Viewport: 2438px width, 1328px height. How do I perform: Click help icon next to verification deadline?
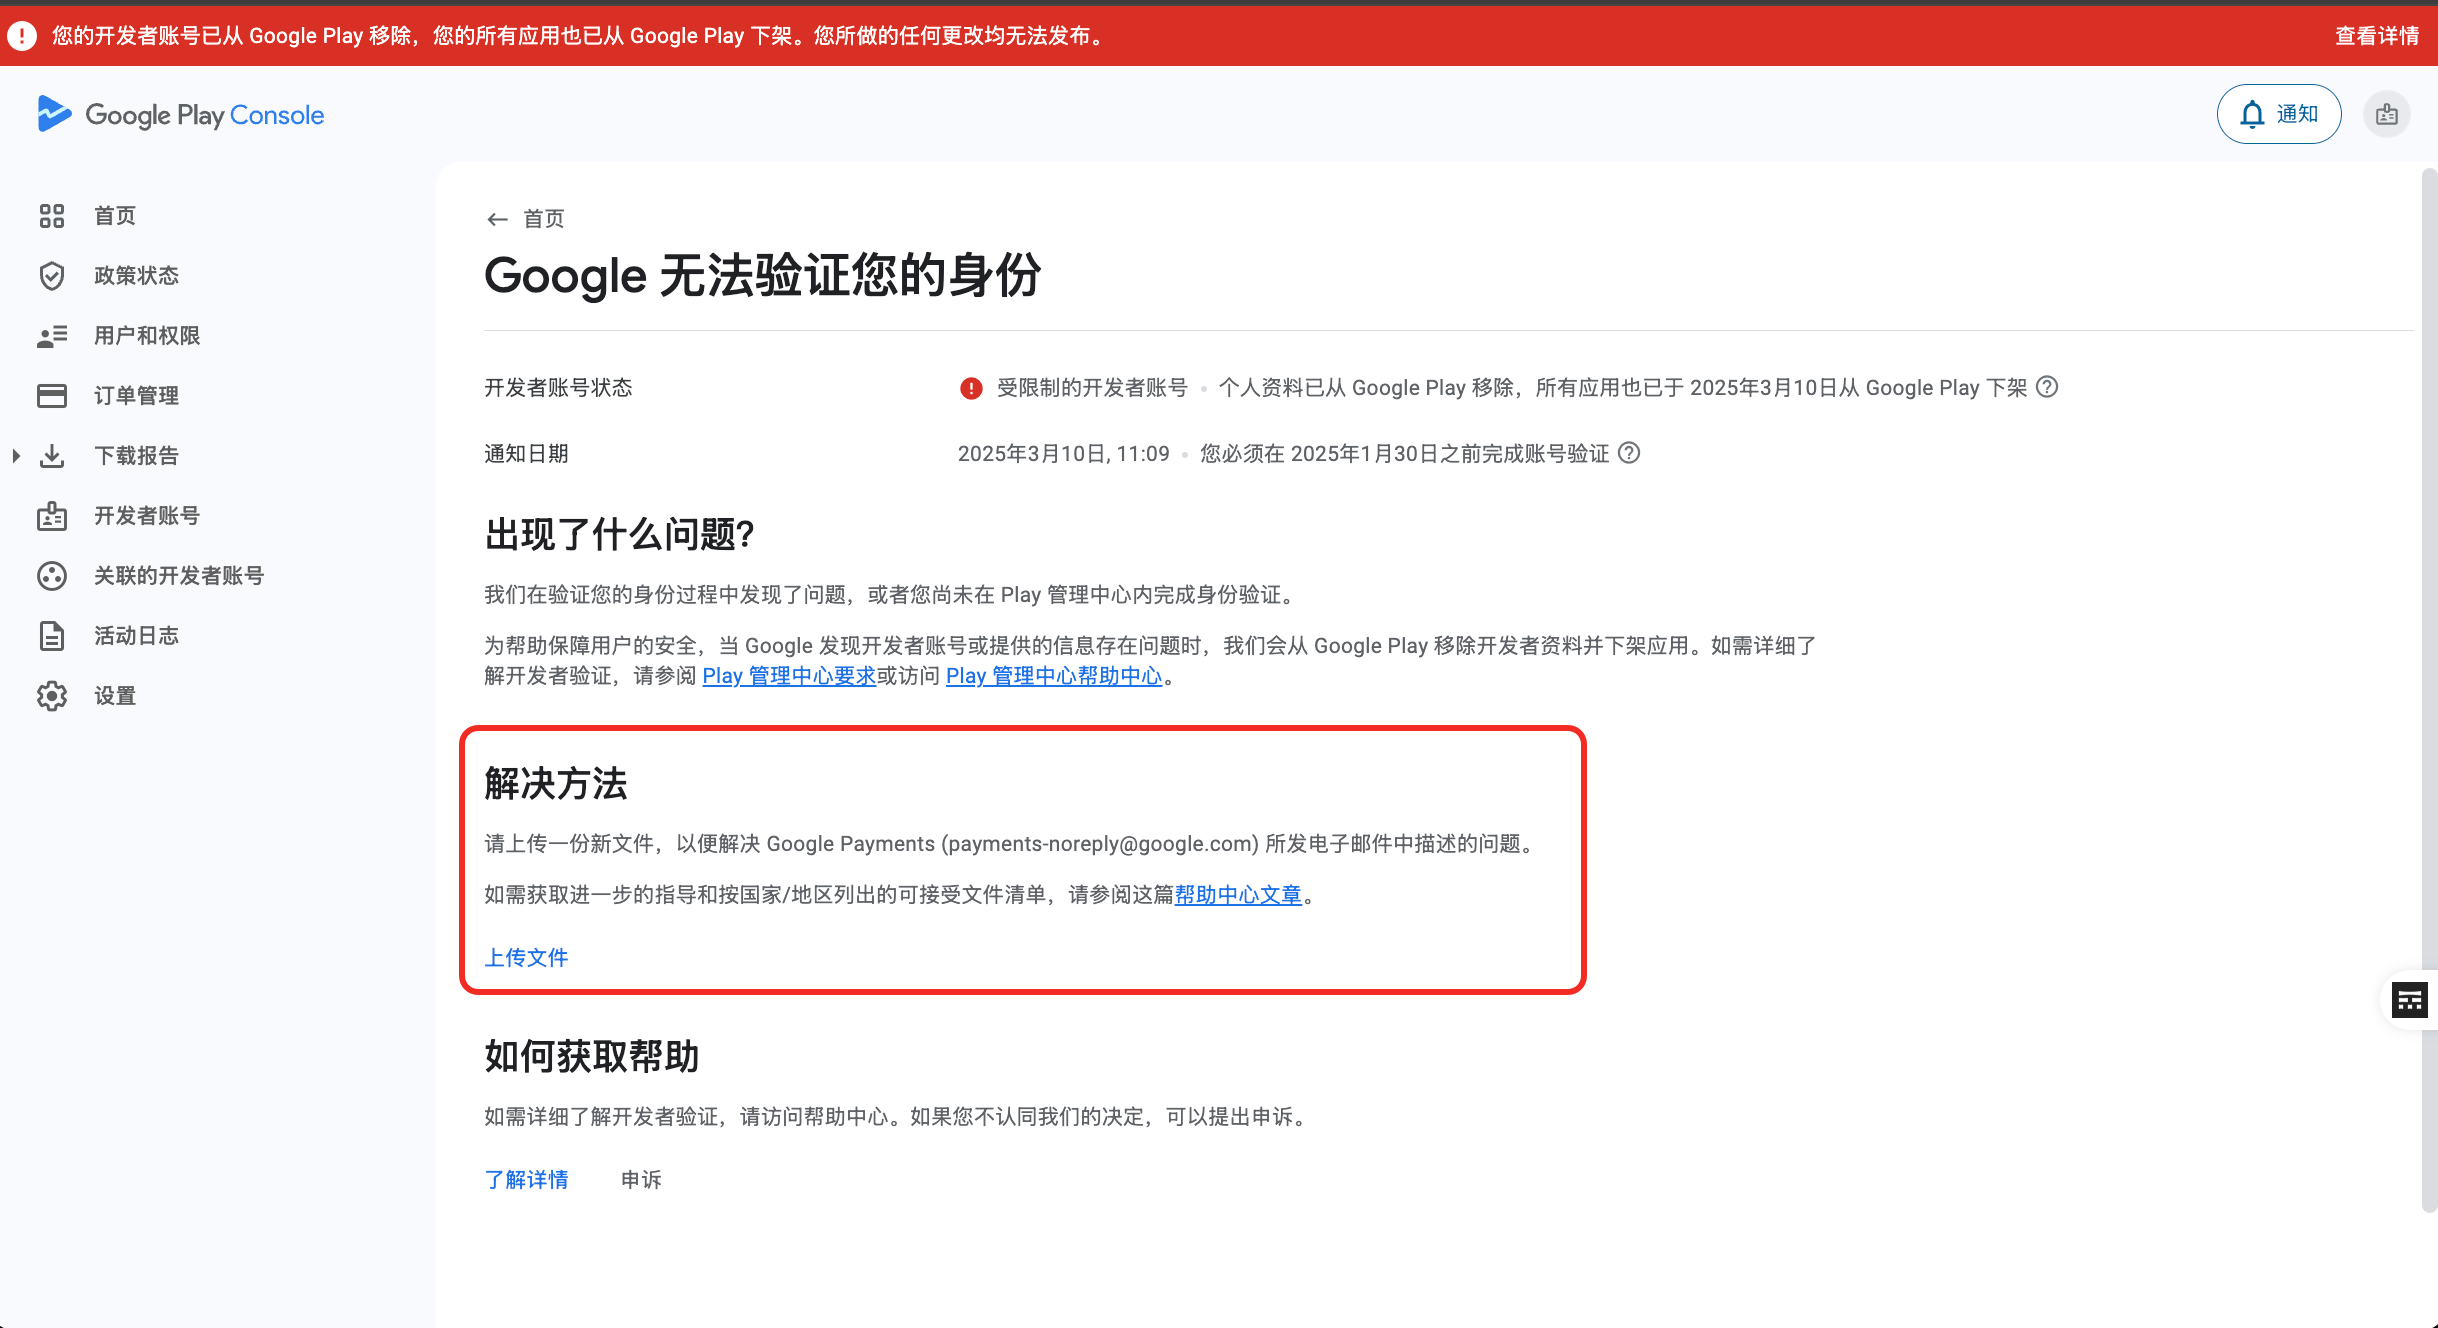point(1630,453)
